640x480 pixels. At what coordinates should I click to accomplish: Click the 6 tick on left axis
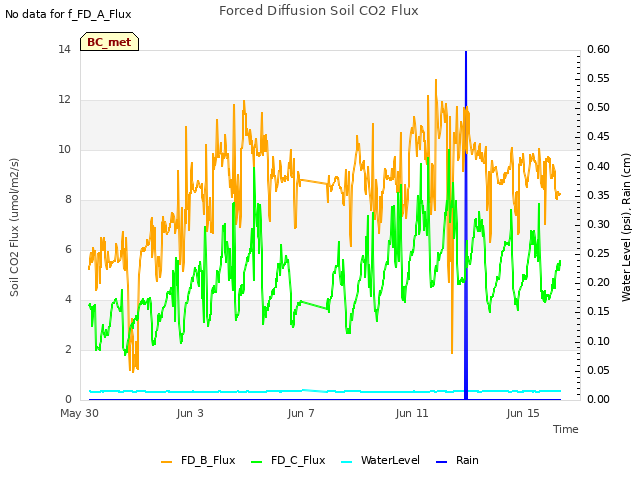click(68, 249)
